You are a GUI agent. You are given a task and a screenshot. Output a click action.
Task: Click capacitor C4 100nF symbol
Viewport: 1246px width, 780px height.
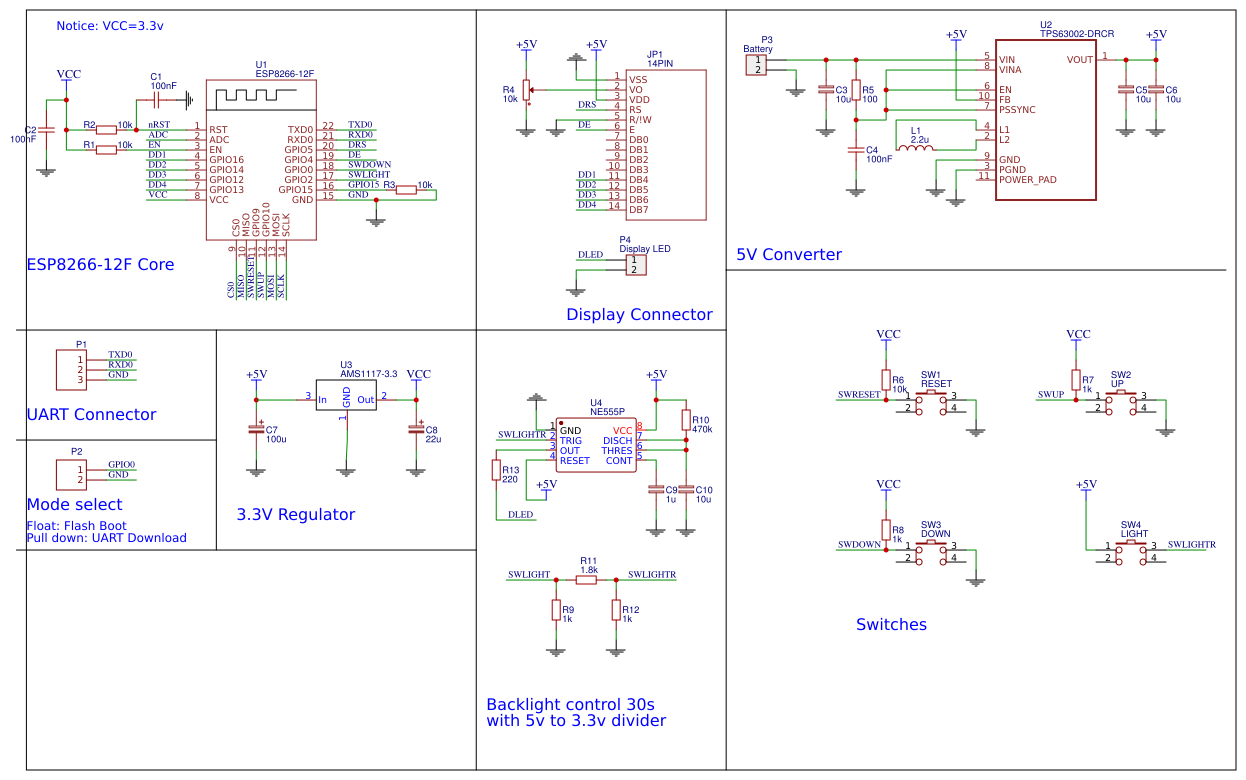pos(856,150)
